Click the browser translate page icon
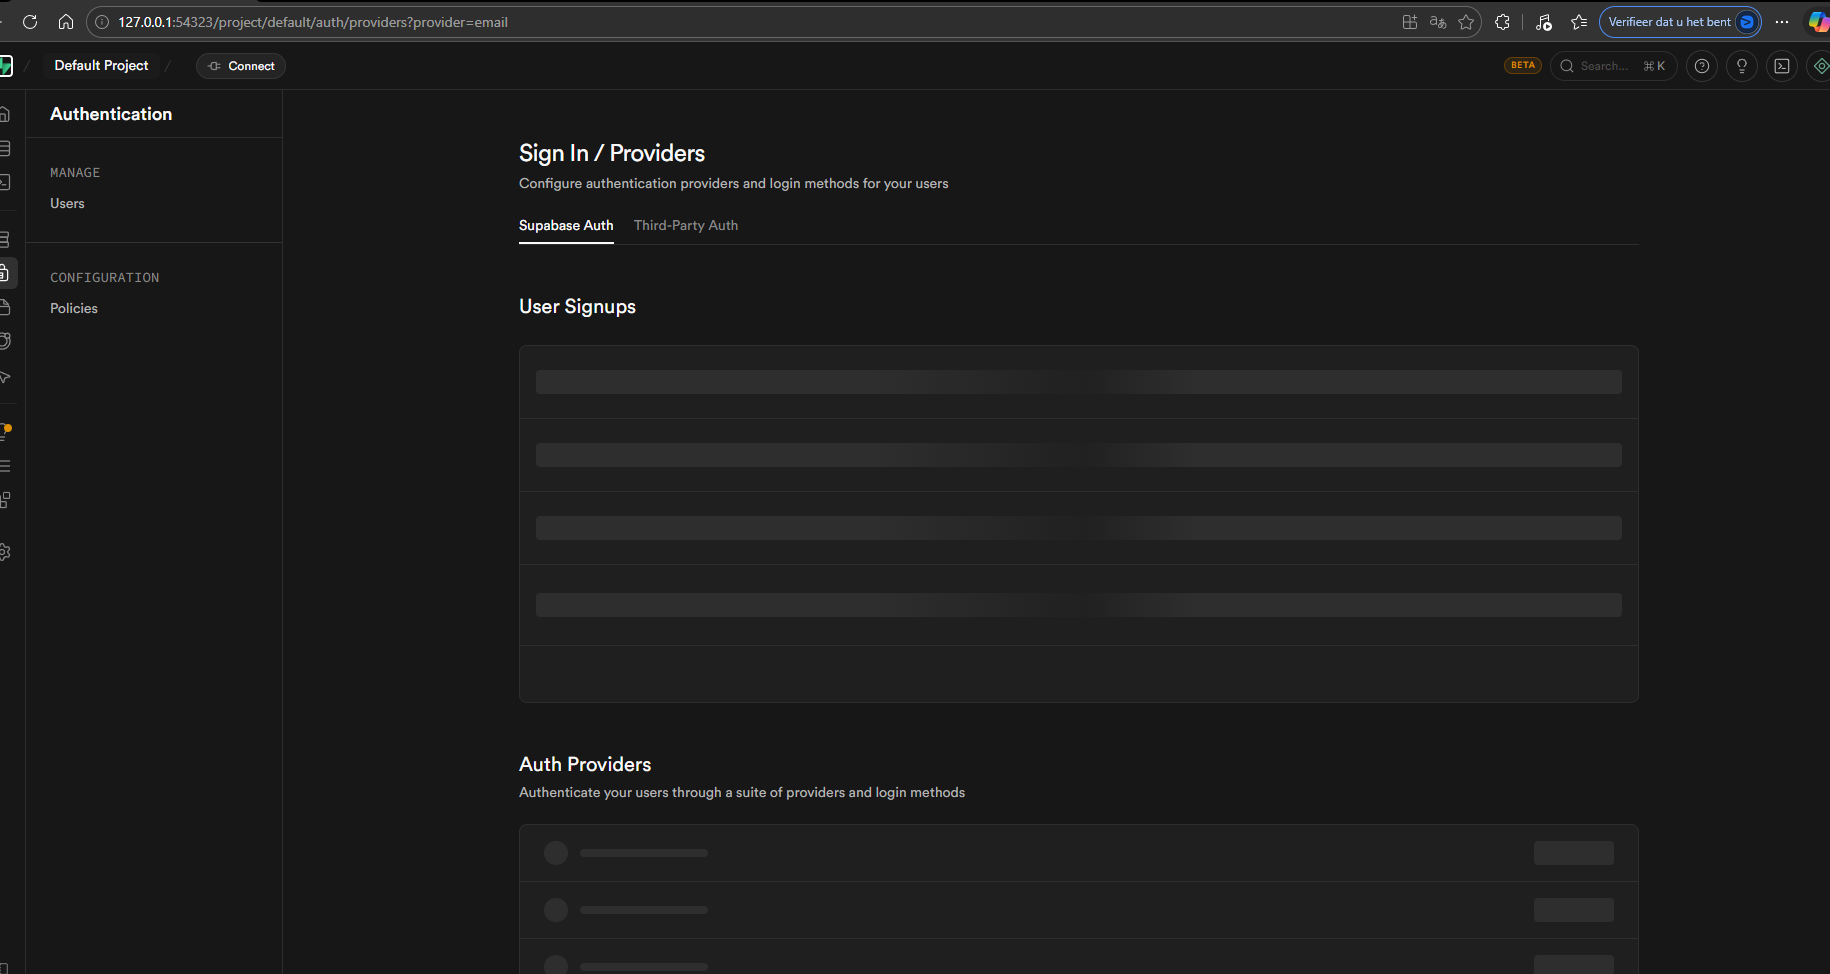Viewport: 1830px width, 974px height. 1438,22
